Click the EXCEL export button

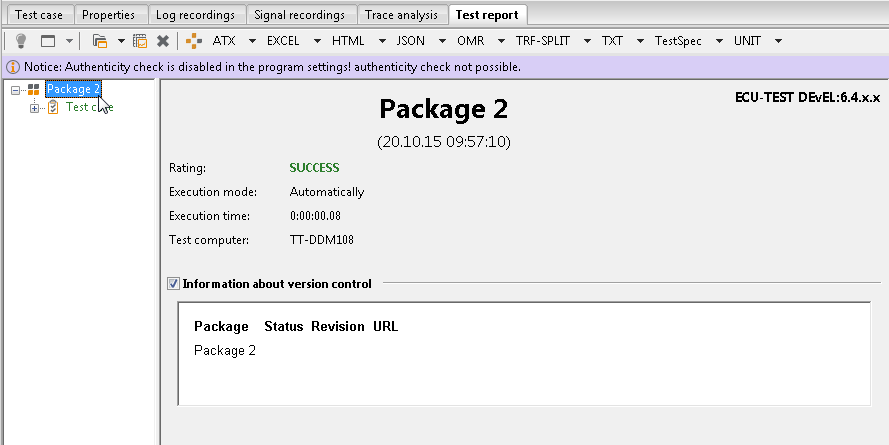click(x=283, y=41)
